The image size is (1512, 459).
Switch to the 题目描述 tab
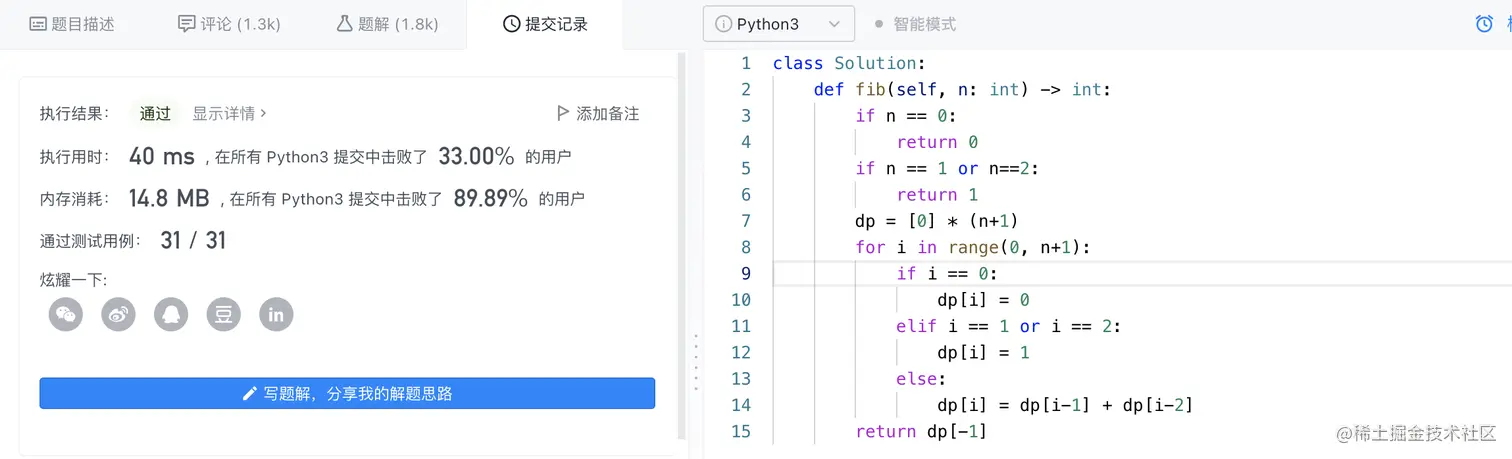point(72,24)
